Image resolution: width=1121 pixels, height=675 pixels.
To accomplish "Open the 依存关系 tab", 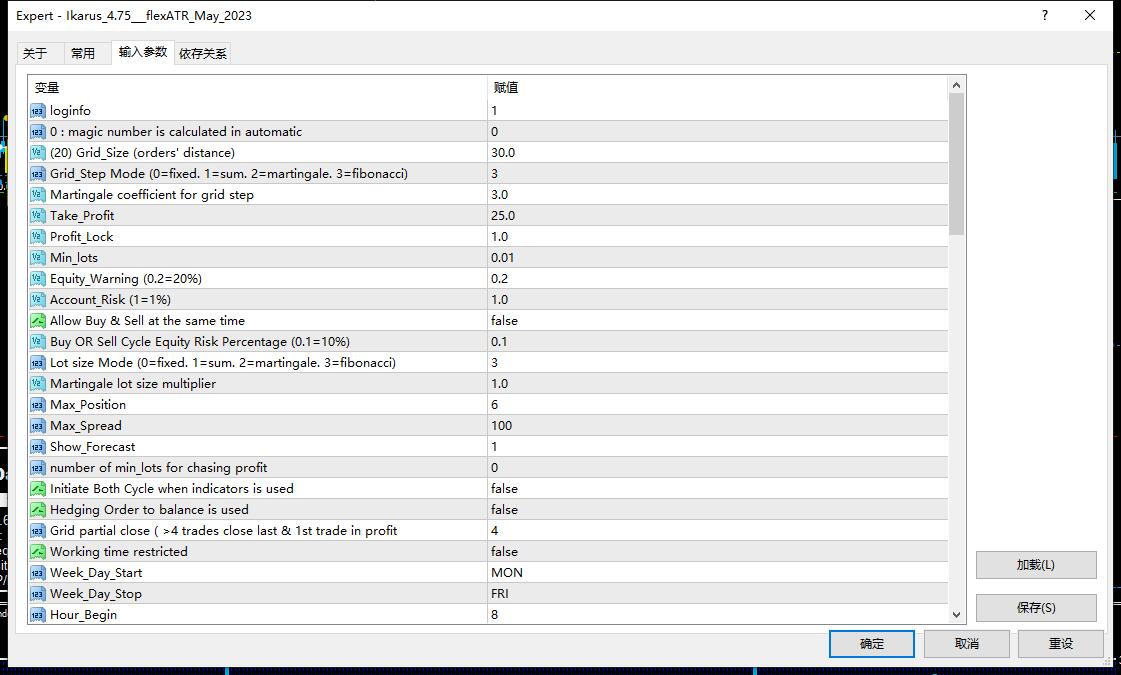I will point(203,54).
